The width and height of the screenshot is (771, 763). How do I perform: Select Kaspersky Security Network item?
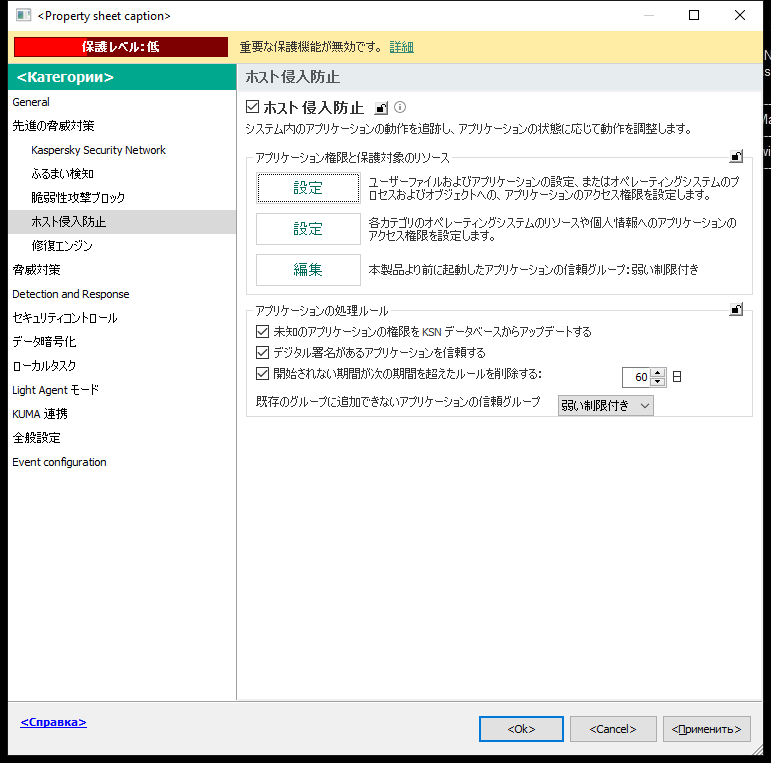click(x=122, y=150)
